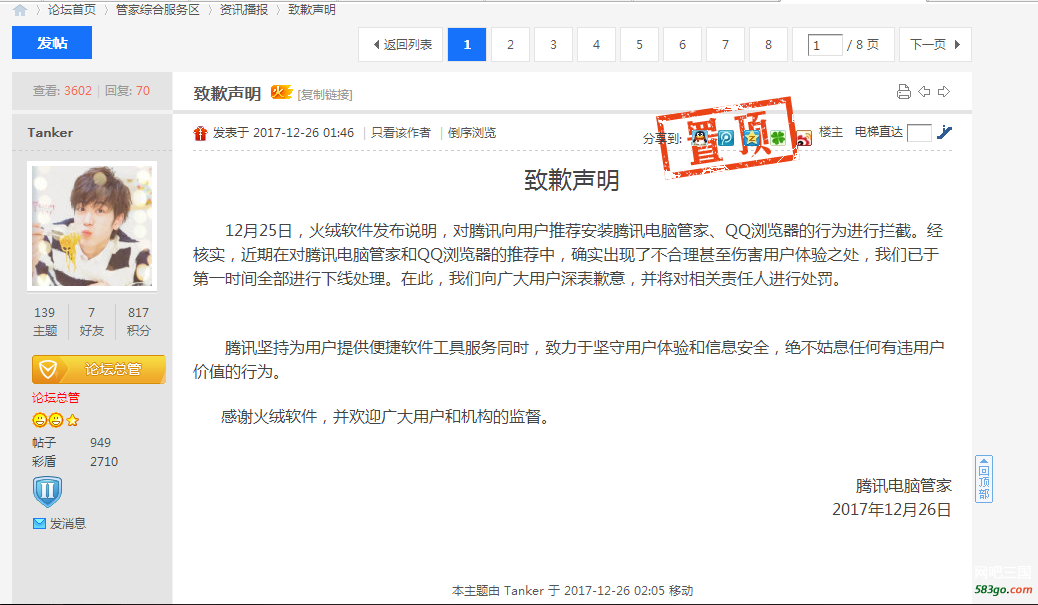This screenshot has height=605, width=1038.
Task: Click the post date 2017-12-26 01:46
Action: 303,132
